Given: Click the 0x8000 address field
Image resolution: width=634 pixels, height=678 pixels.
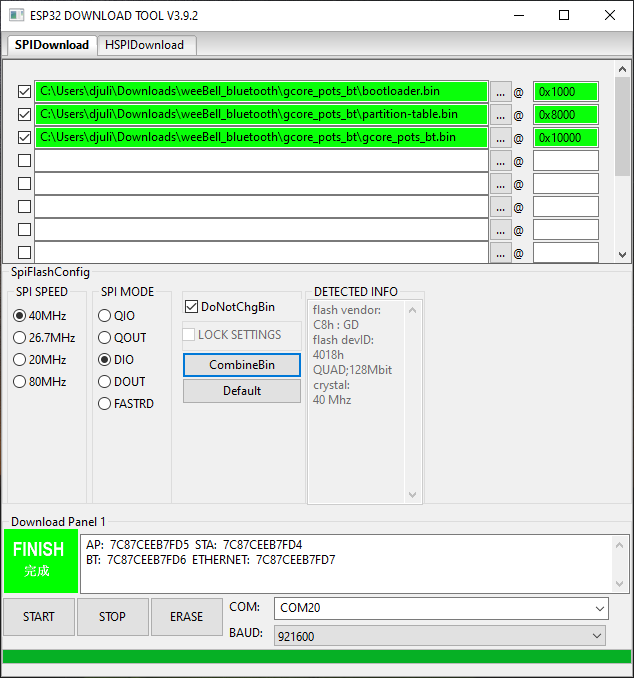Looking at the screenshot, I should (x=566, y=115).
